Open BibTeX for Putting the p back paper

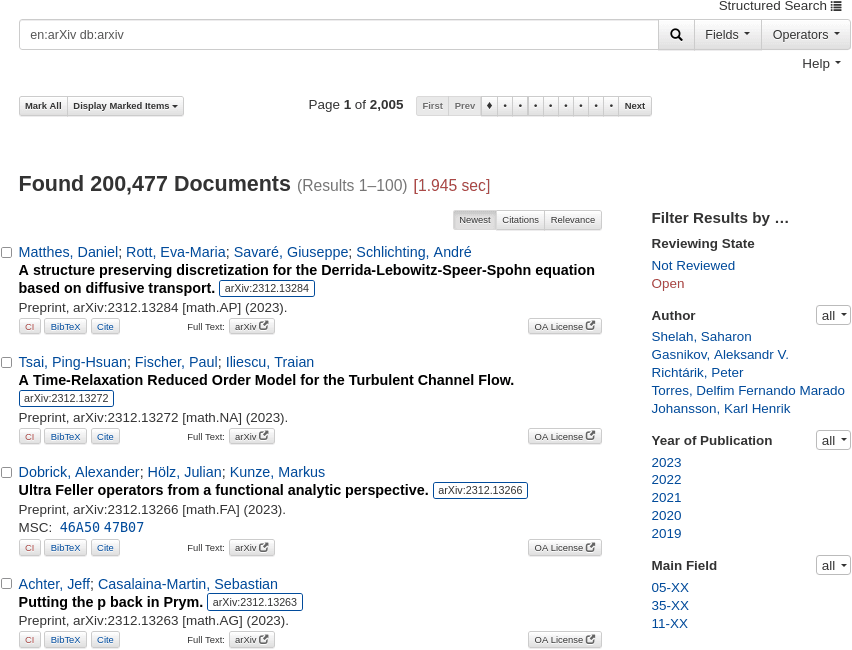coord(66,640)
